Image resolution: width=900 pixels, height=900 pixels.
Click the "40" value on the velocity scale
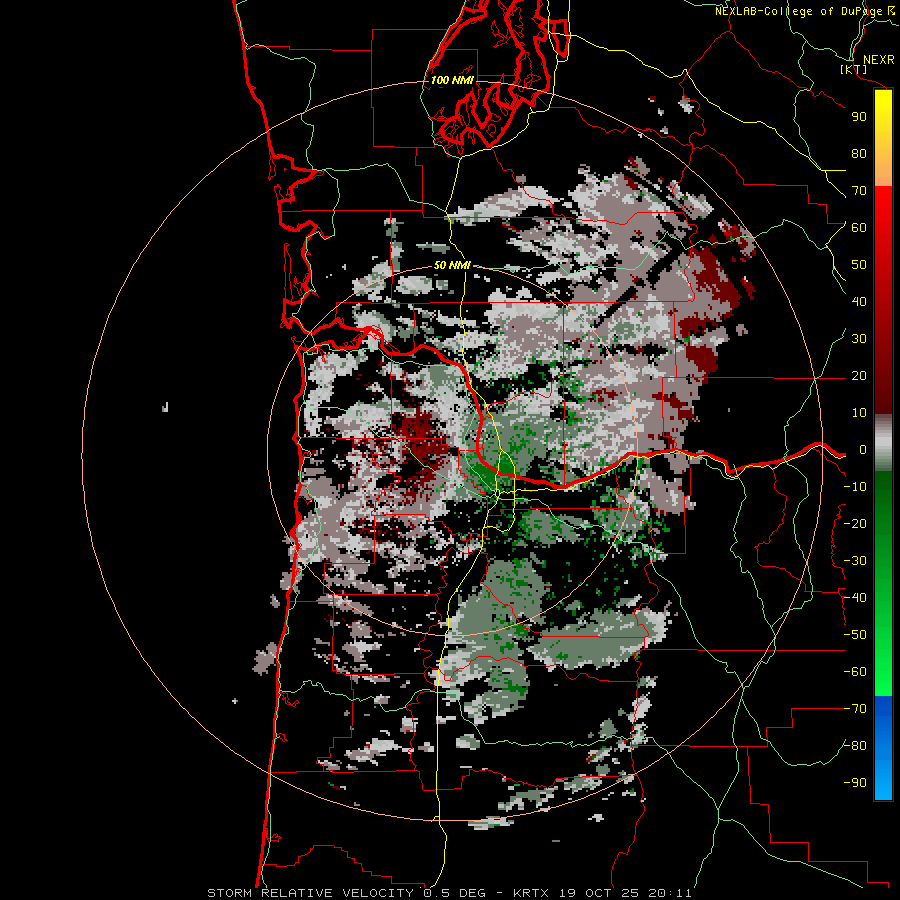click(x=859, y=301)
